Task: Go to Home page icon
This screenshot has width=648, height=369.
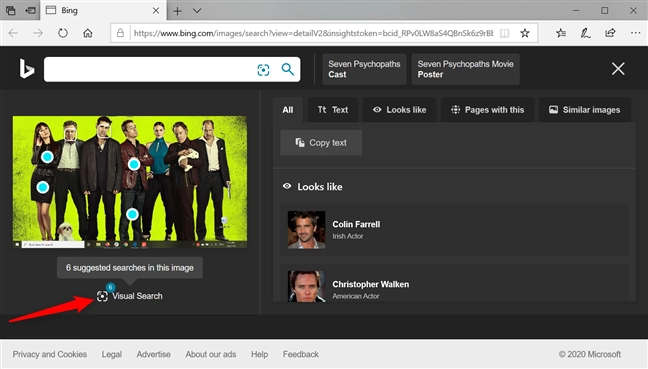Action: [x=88, y=33]
